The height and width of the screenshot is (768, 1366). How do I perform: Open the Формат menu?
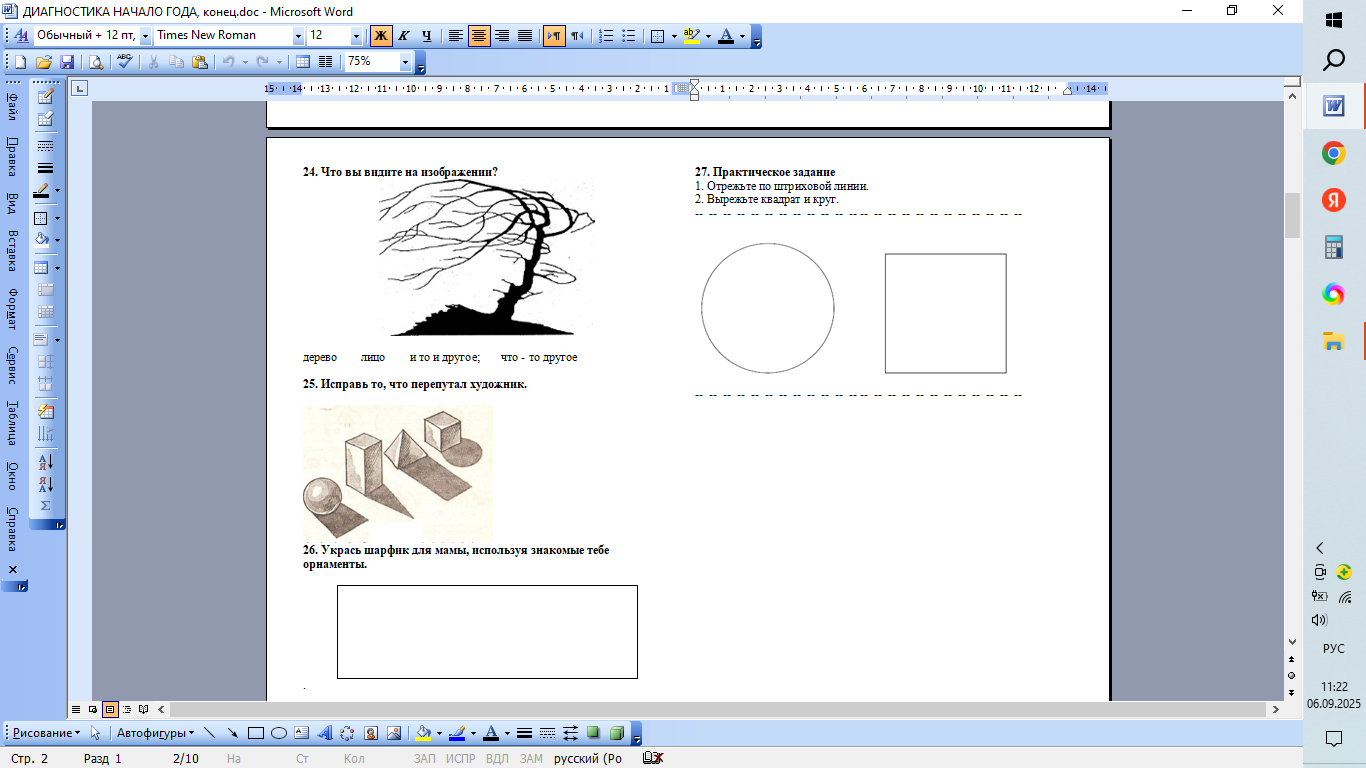coord(13,309)
